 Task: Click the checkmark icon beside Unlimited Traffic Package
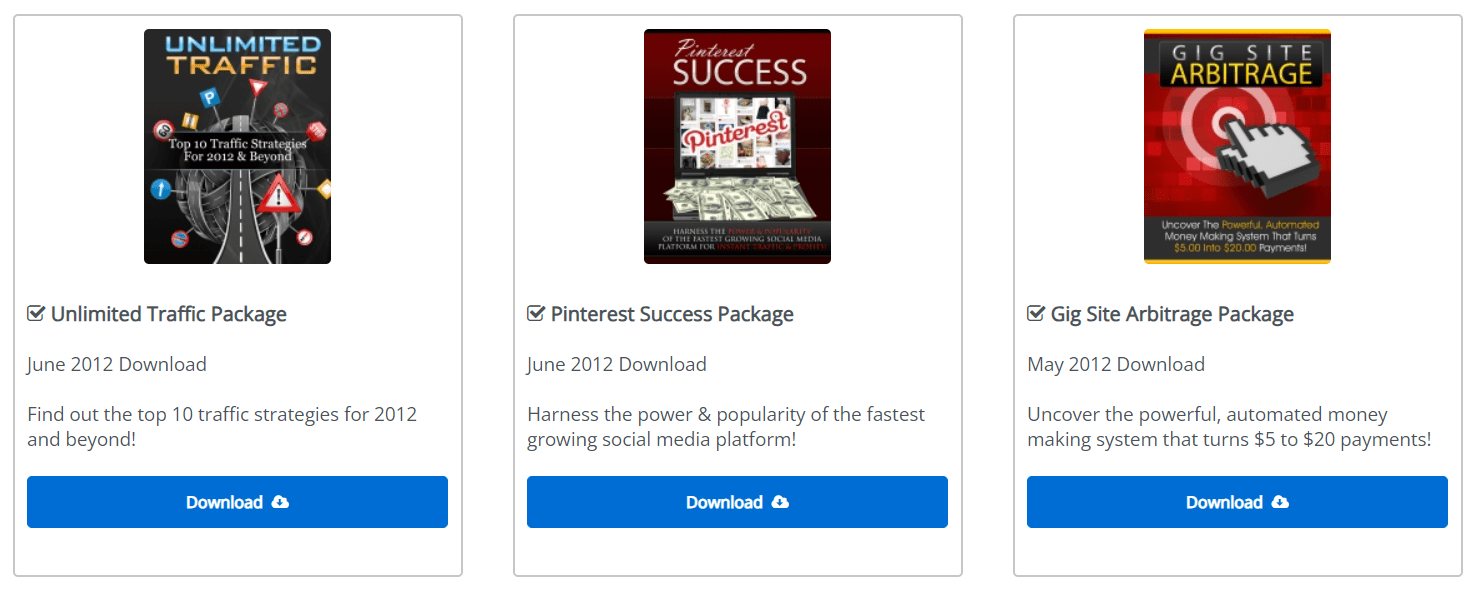[36, 314]
